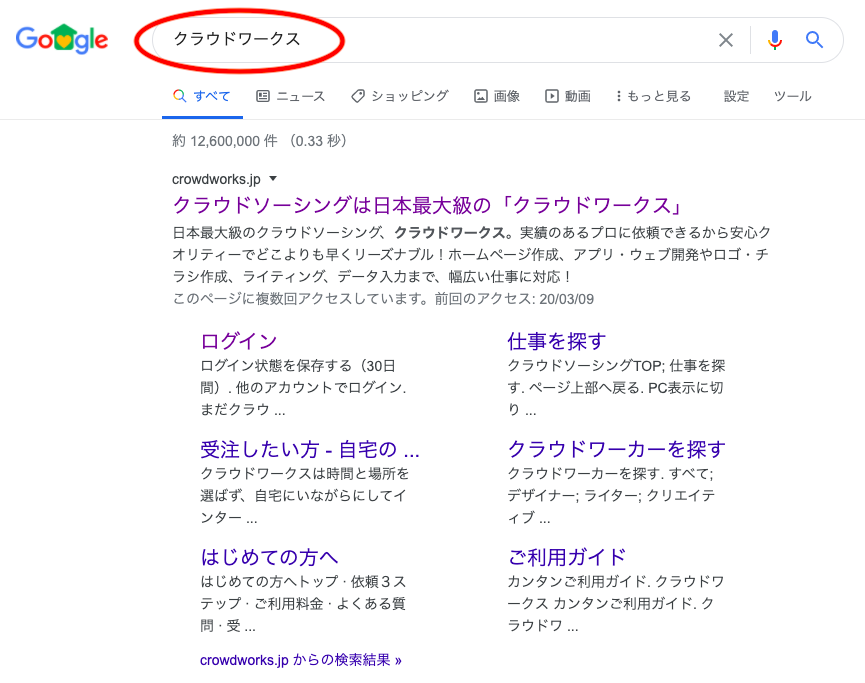Open the 画像 tab
Viewport: 865px width, 683px height.
coord(496,96)
